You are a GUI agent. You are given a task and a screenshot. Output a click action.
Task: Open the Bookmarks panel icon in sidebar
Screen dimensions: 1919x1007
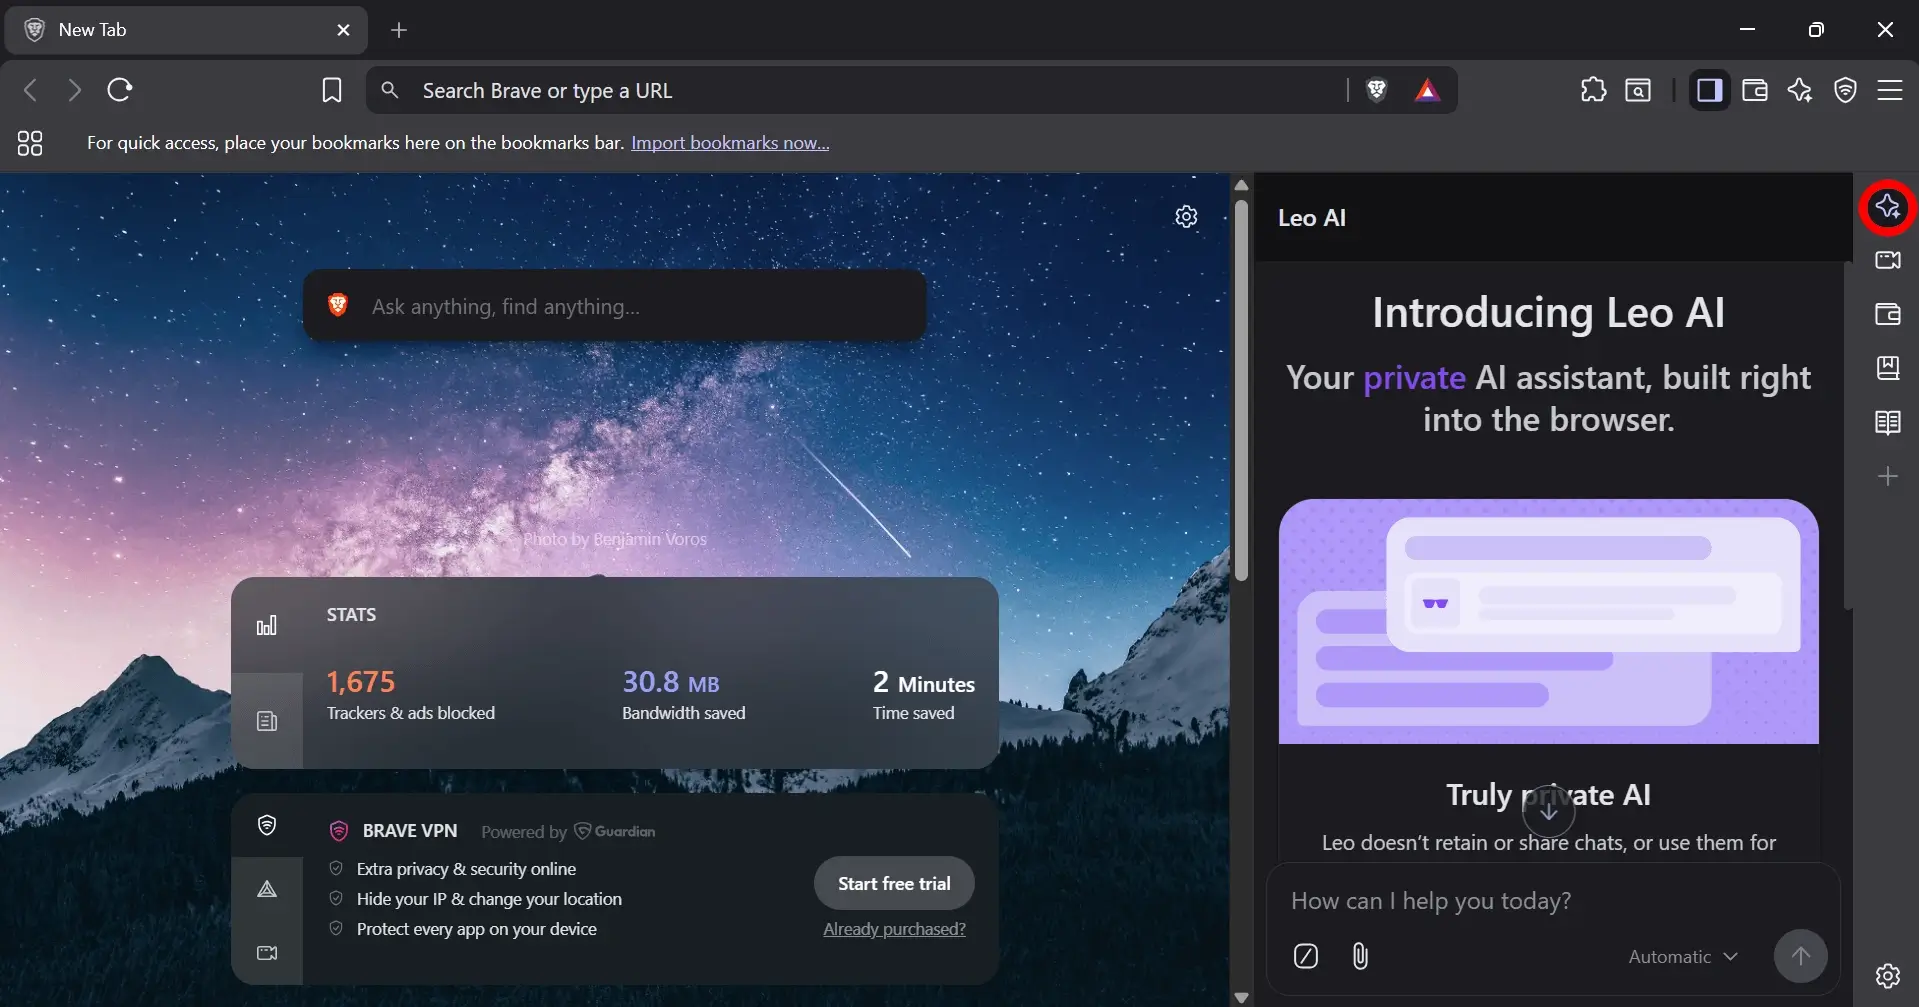pos(1888,368)
